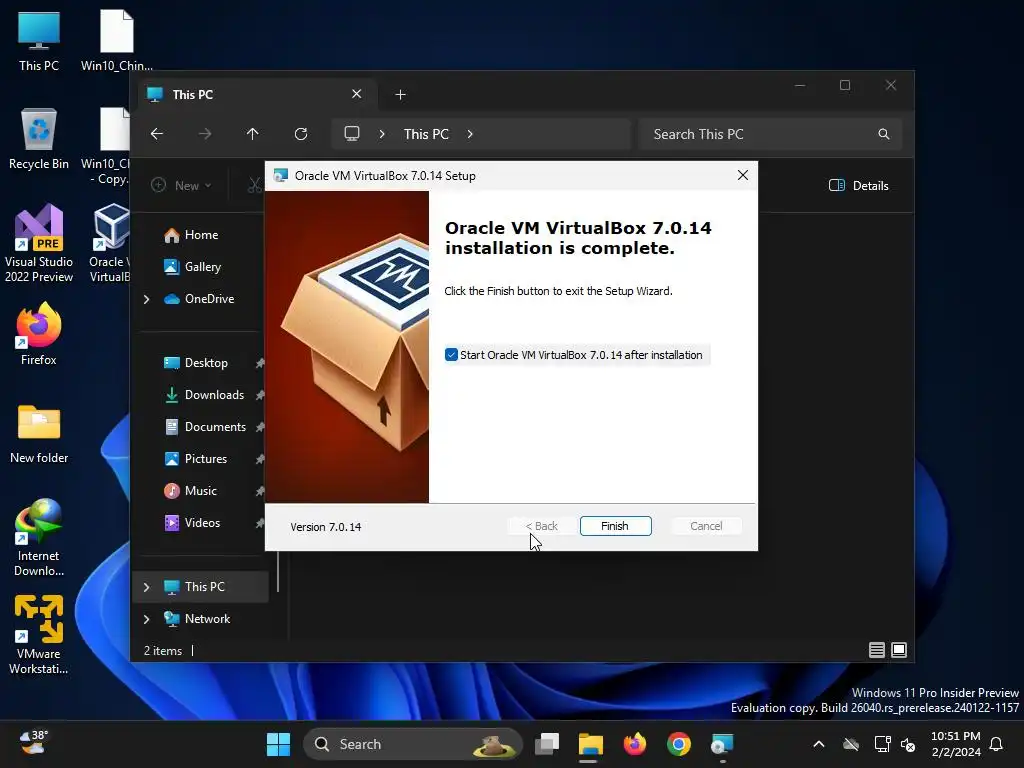
Task: Select Recycle Bin desktop icon
Action: [39, 138]
